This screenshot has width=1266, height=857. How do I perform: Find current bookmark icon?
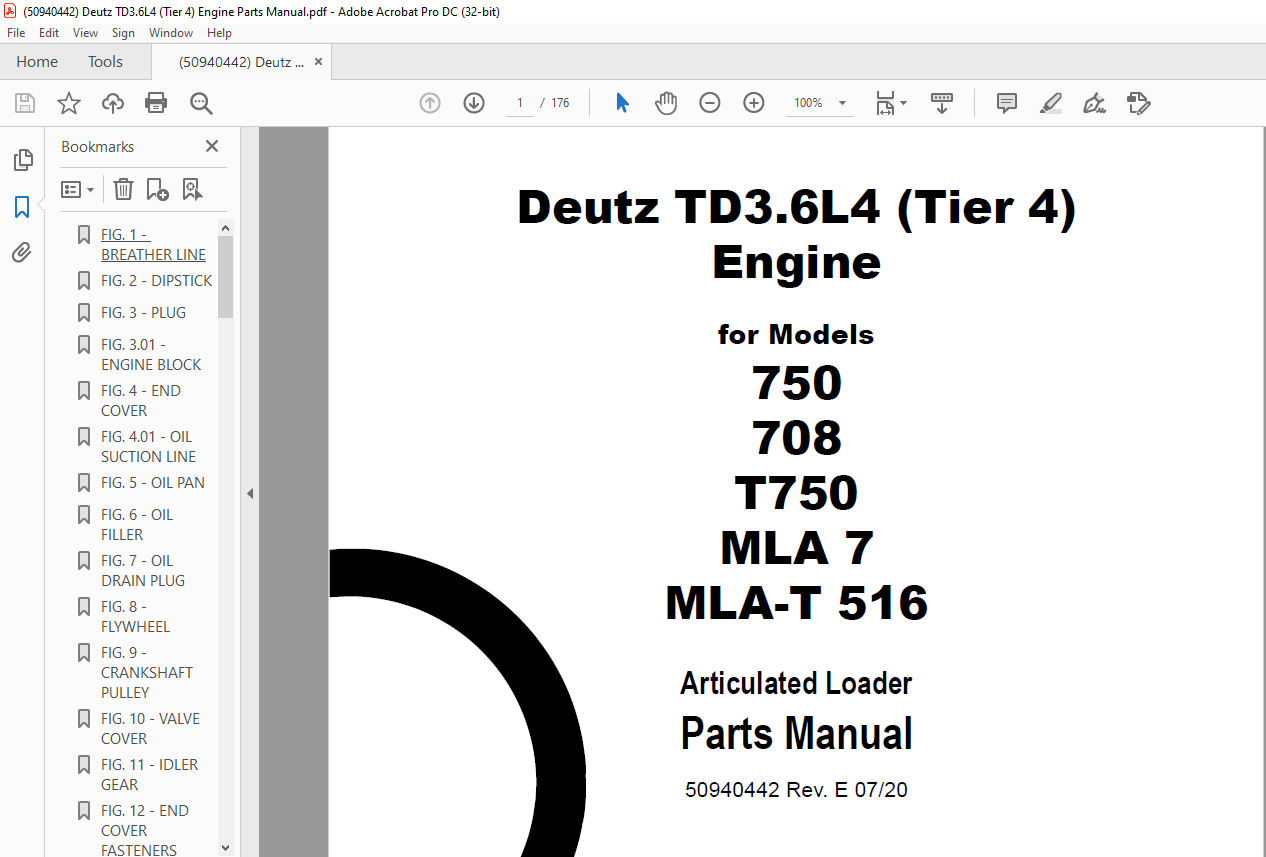(193, 189)
